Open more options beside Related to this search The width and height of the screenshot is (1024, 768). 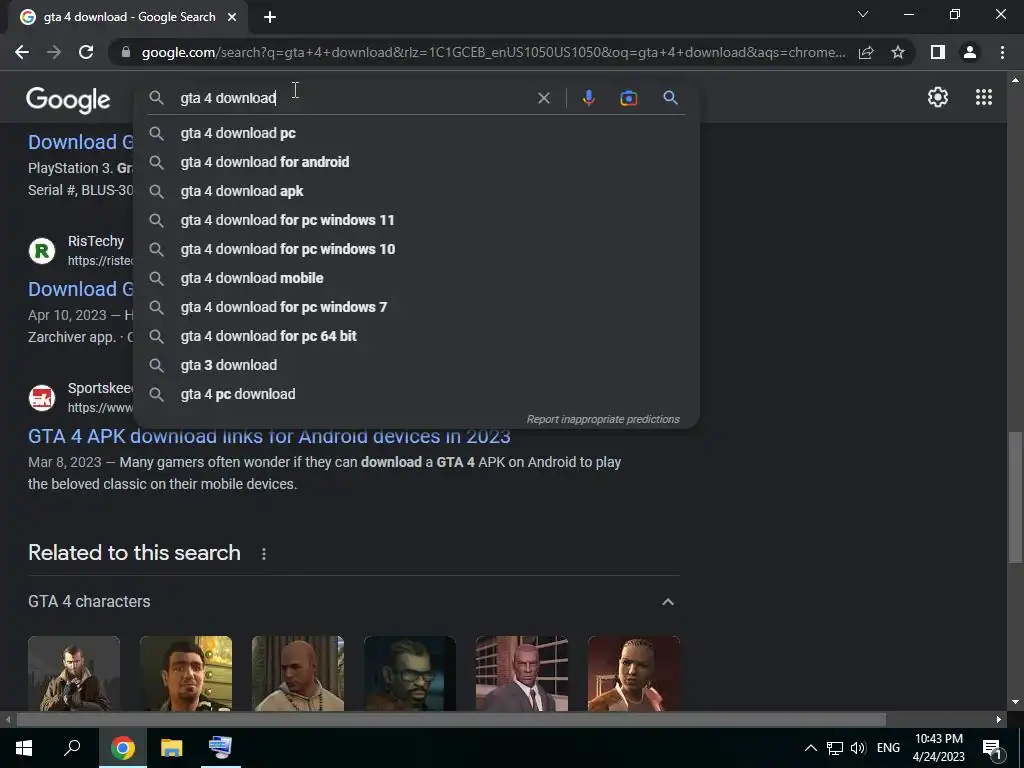pyautogui.click(x=264, y=554)
